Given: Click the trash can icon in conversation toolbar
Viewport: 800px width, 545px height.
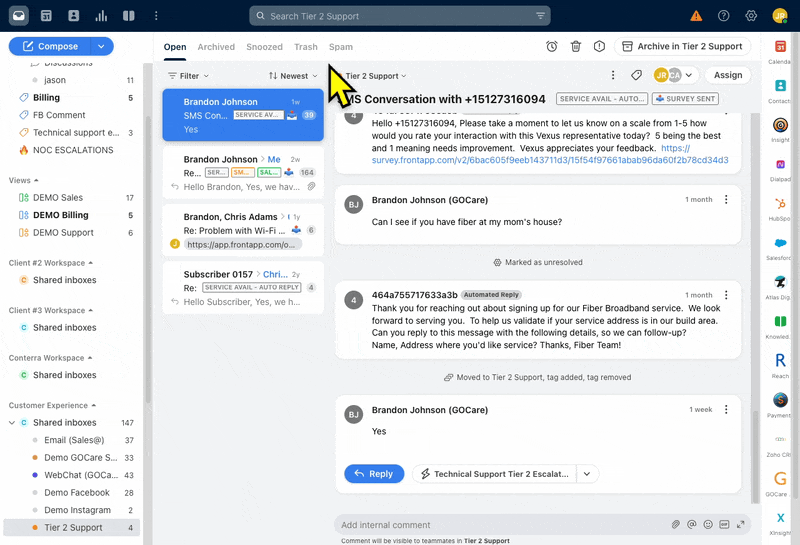Looking at the screenshot, I should click(x=576, y=46).
